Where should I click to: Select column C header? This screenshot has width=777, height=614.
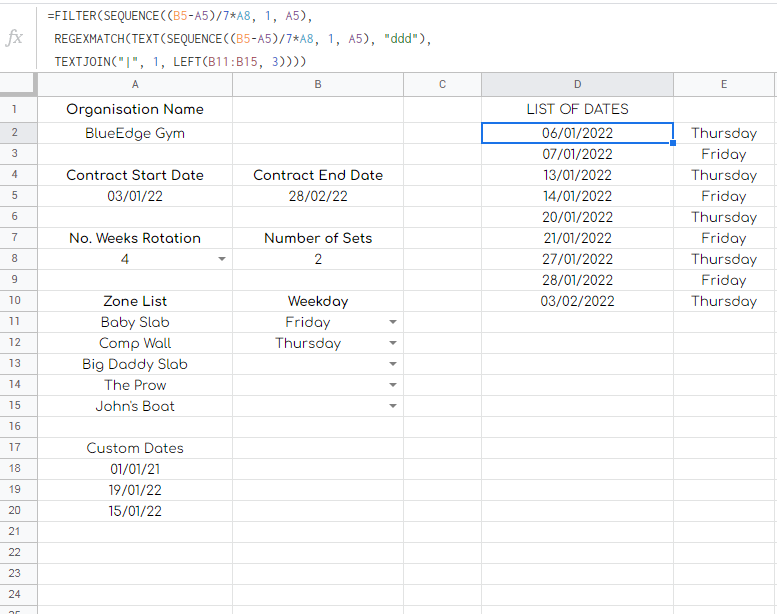pos(443,84)
